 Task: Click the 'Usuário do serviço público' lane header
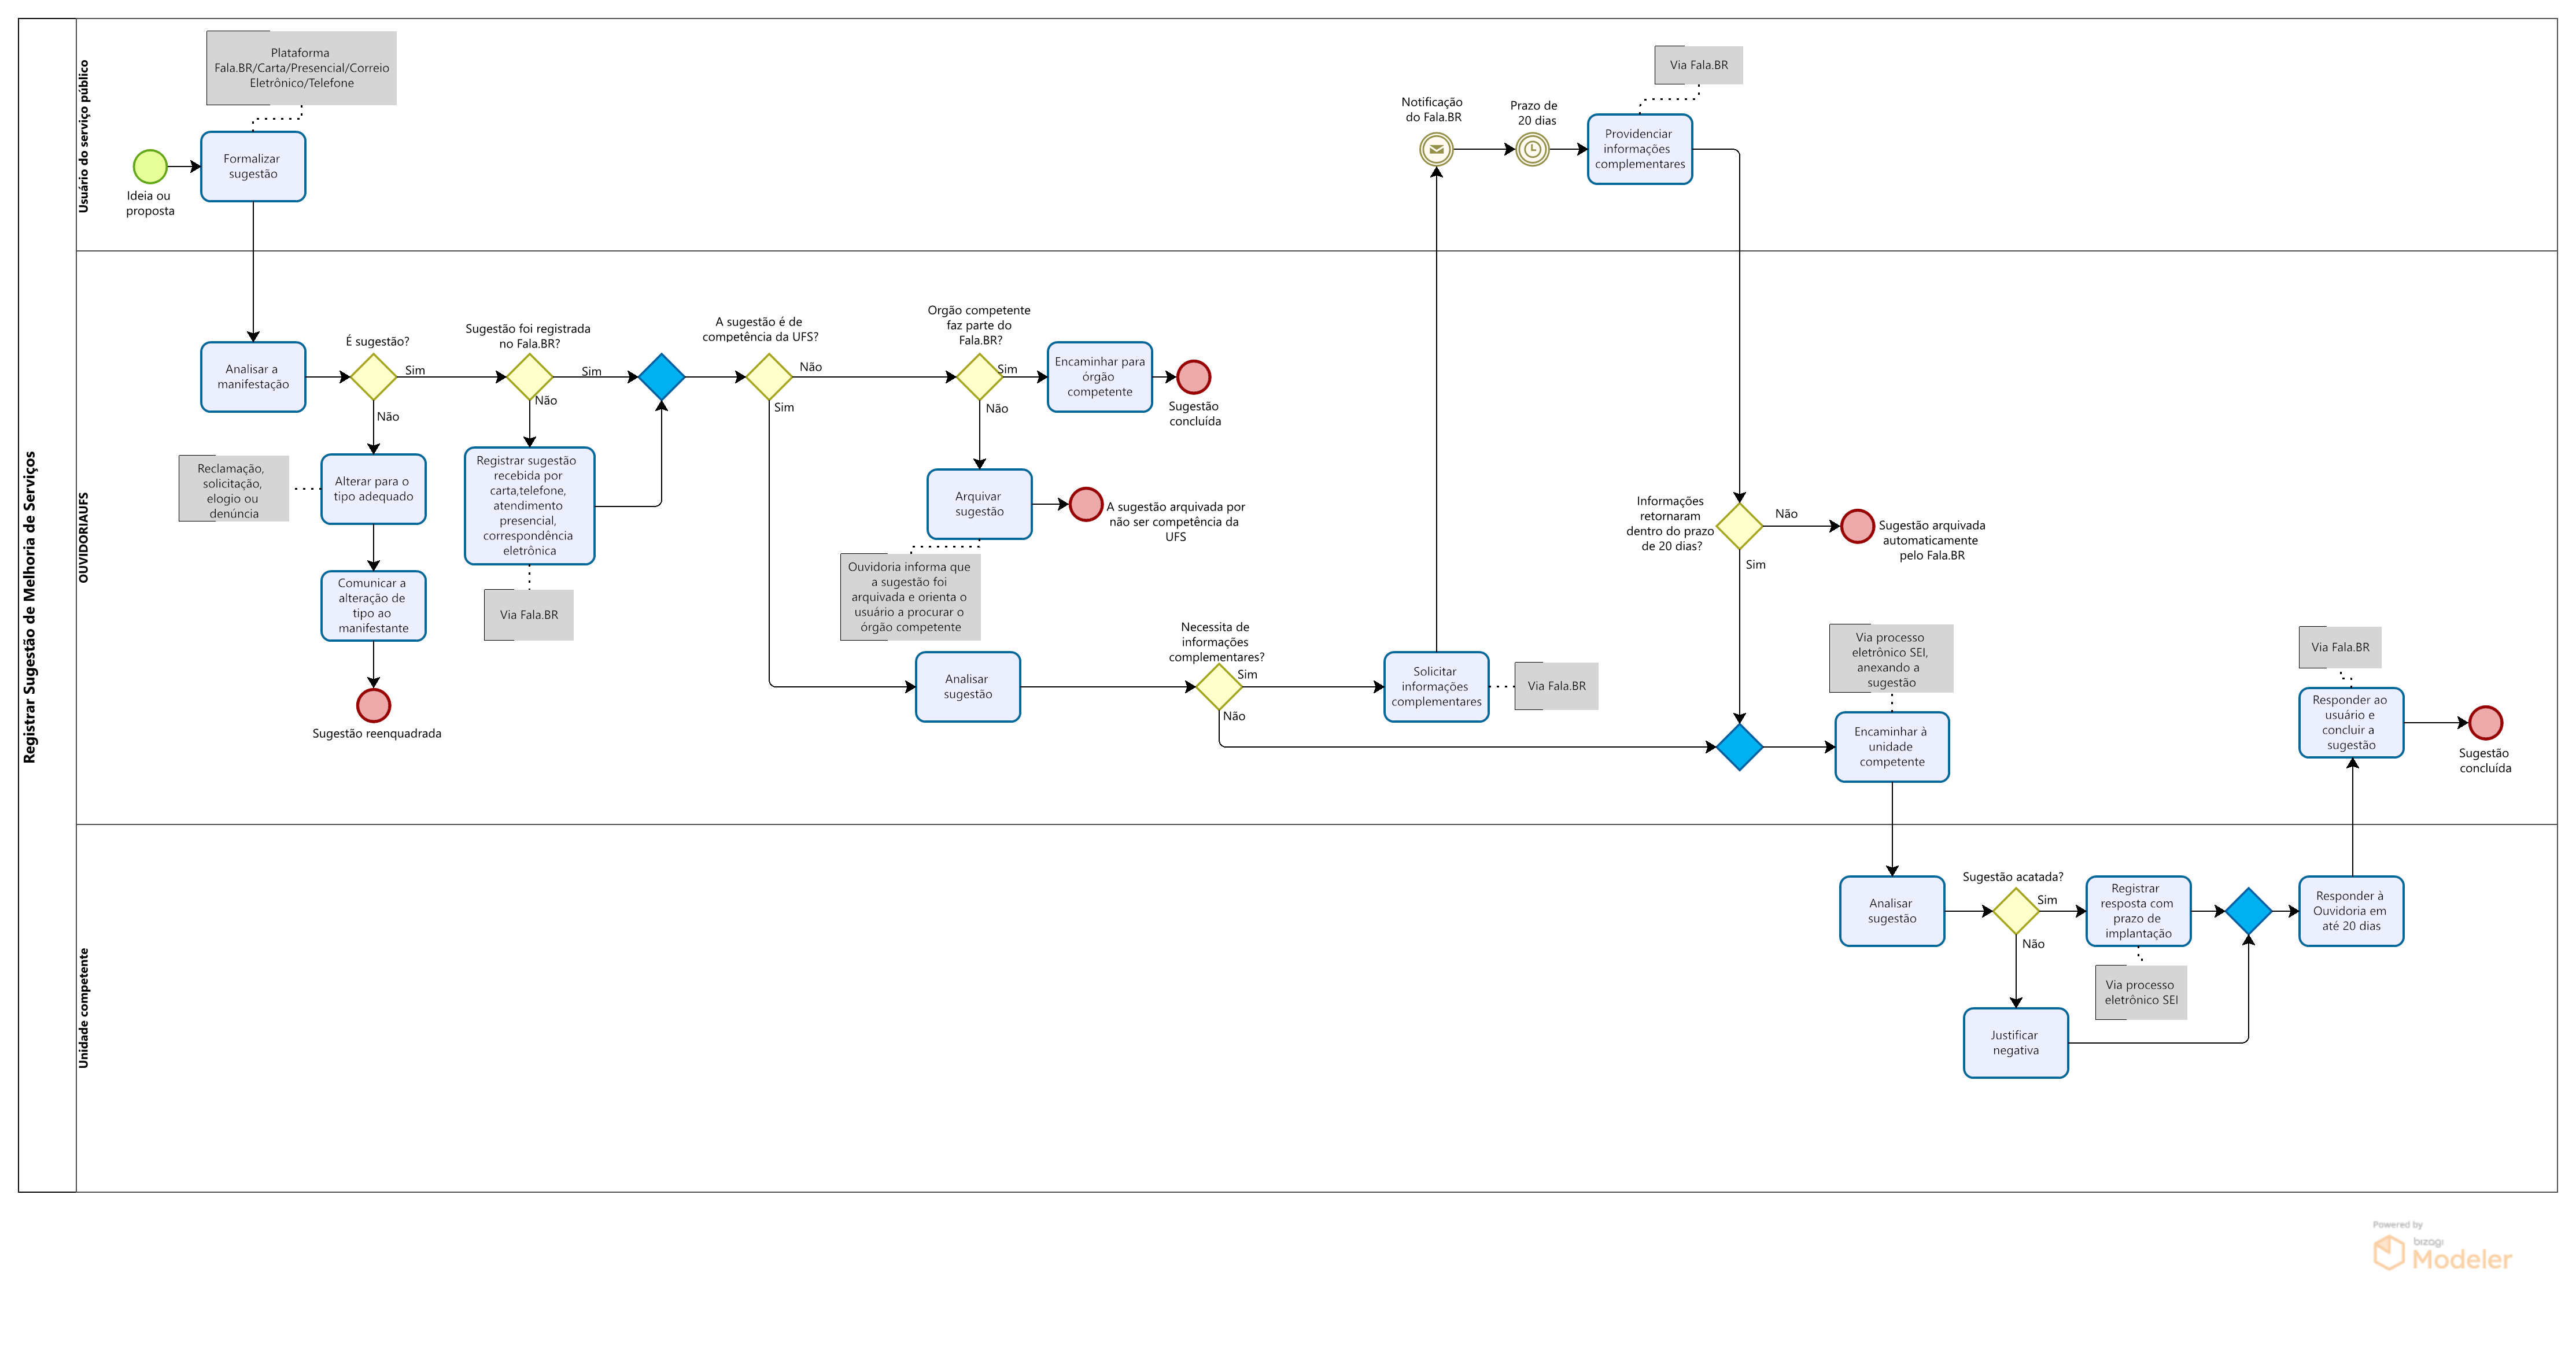[x=84, y=136]
